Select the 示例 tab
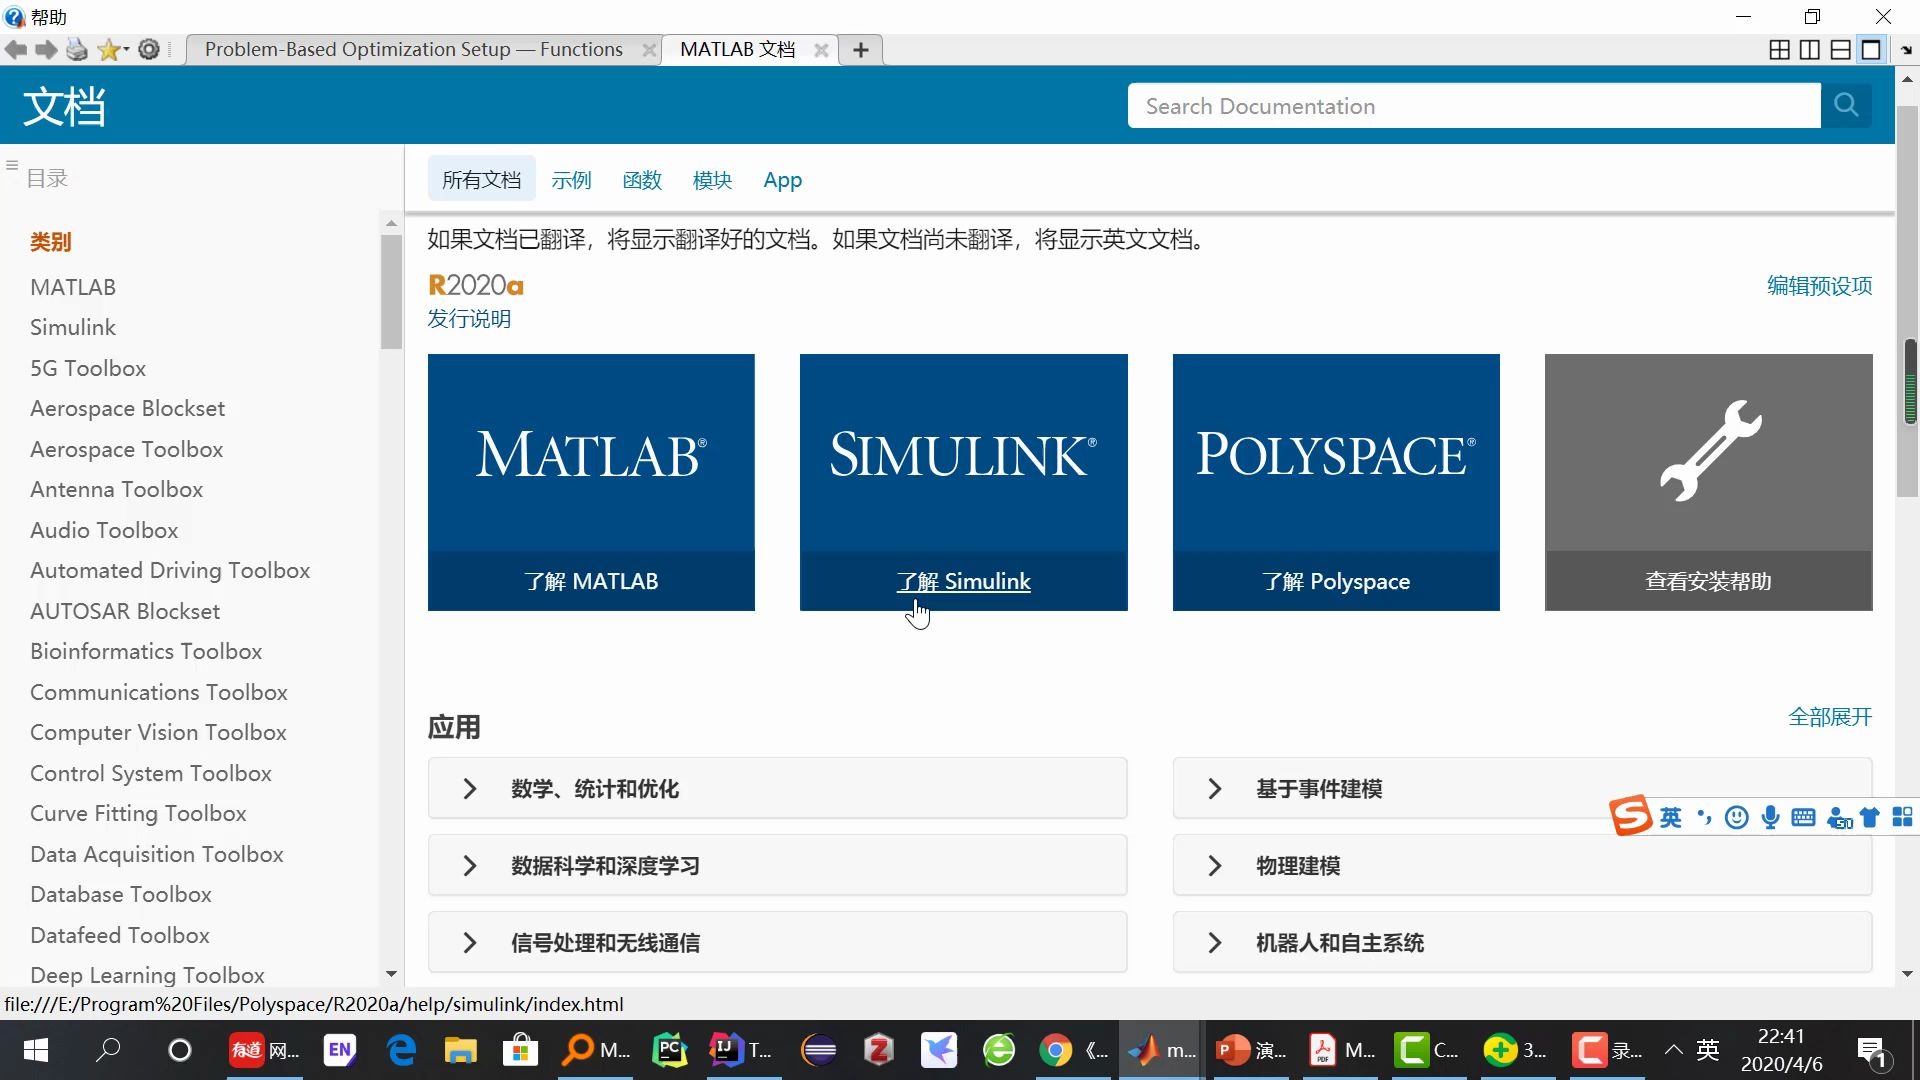Screen dimensions: 1920x1080 click(571, 180)
